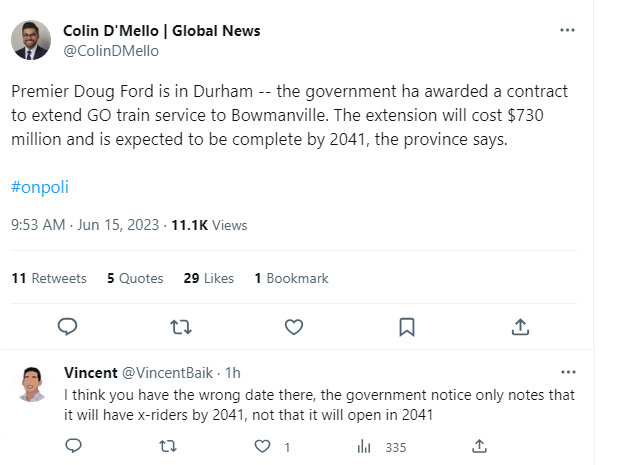Open Colin D'Mello's profile picture
The width and height of the screenshot is (618, 465).
pos(31,40)
